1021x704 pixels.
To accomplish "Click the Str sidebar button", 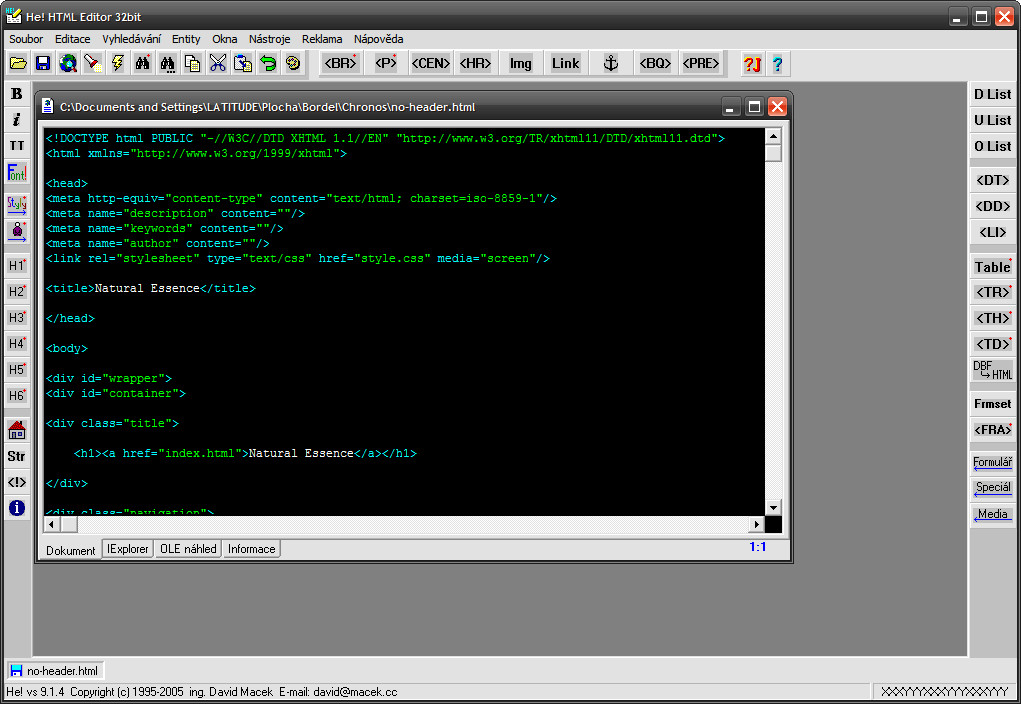I will pos(17,456).
